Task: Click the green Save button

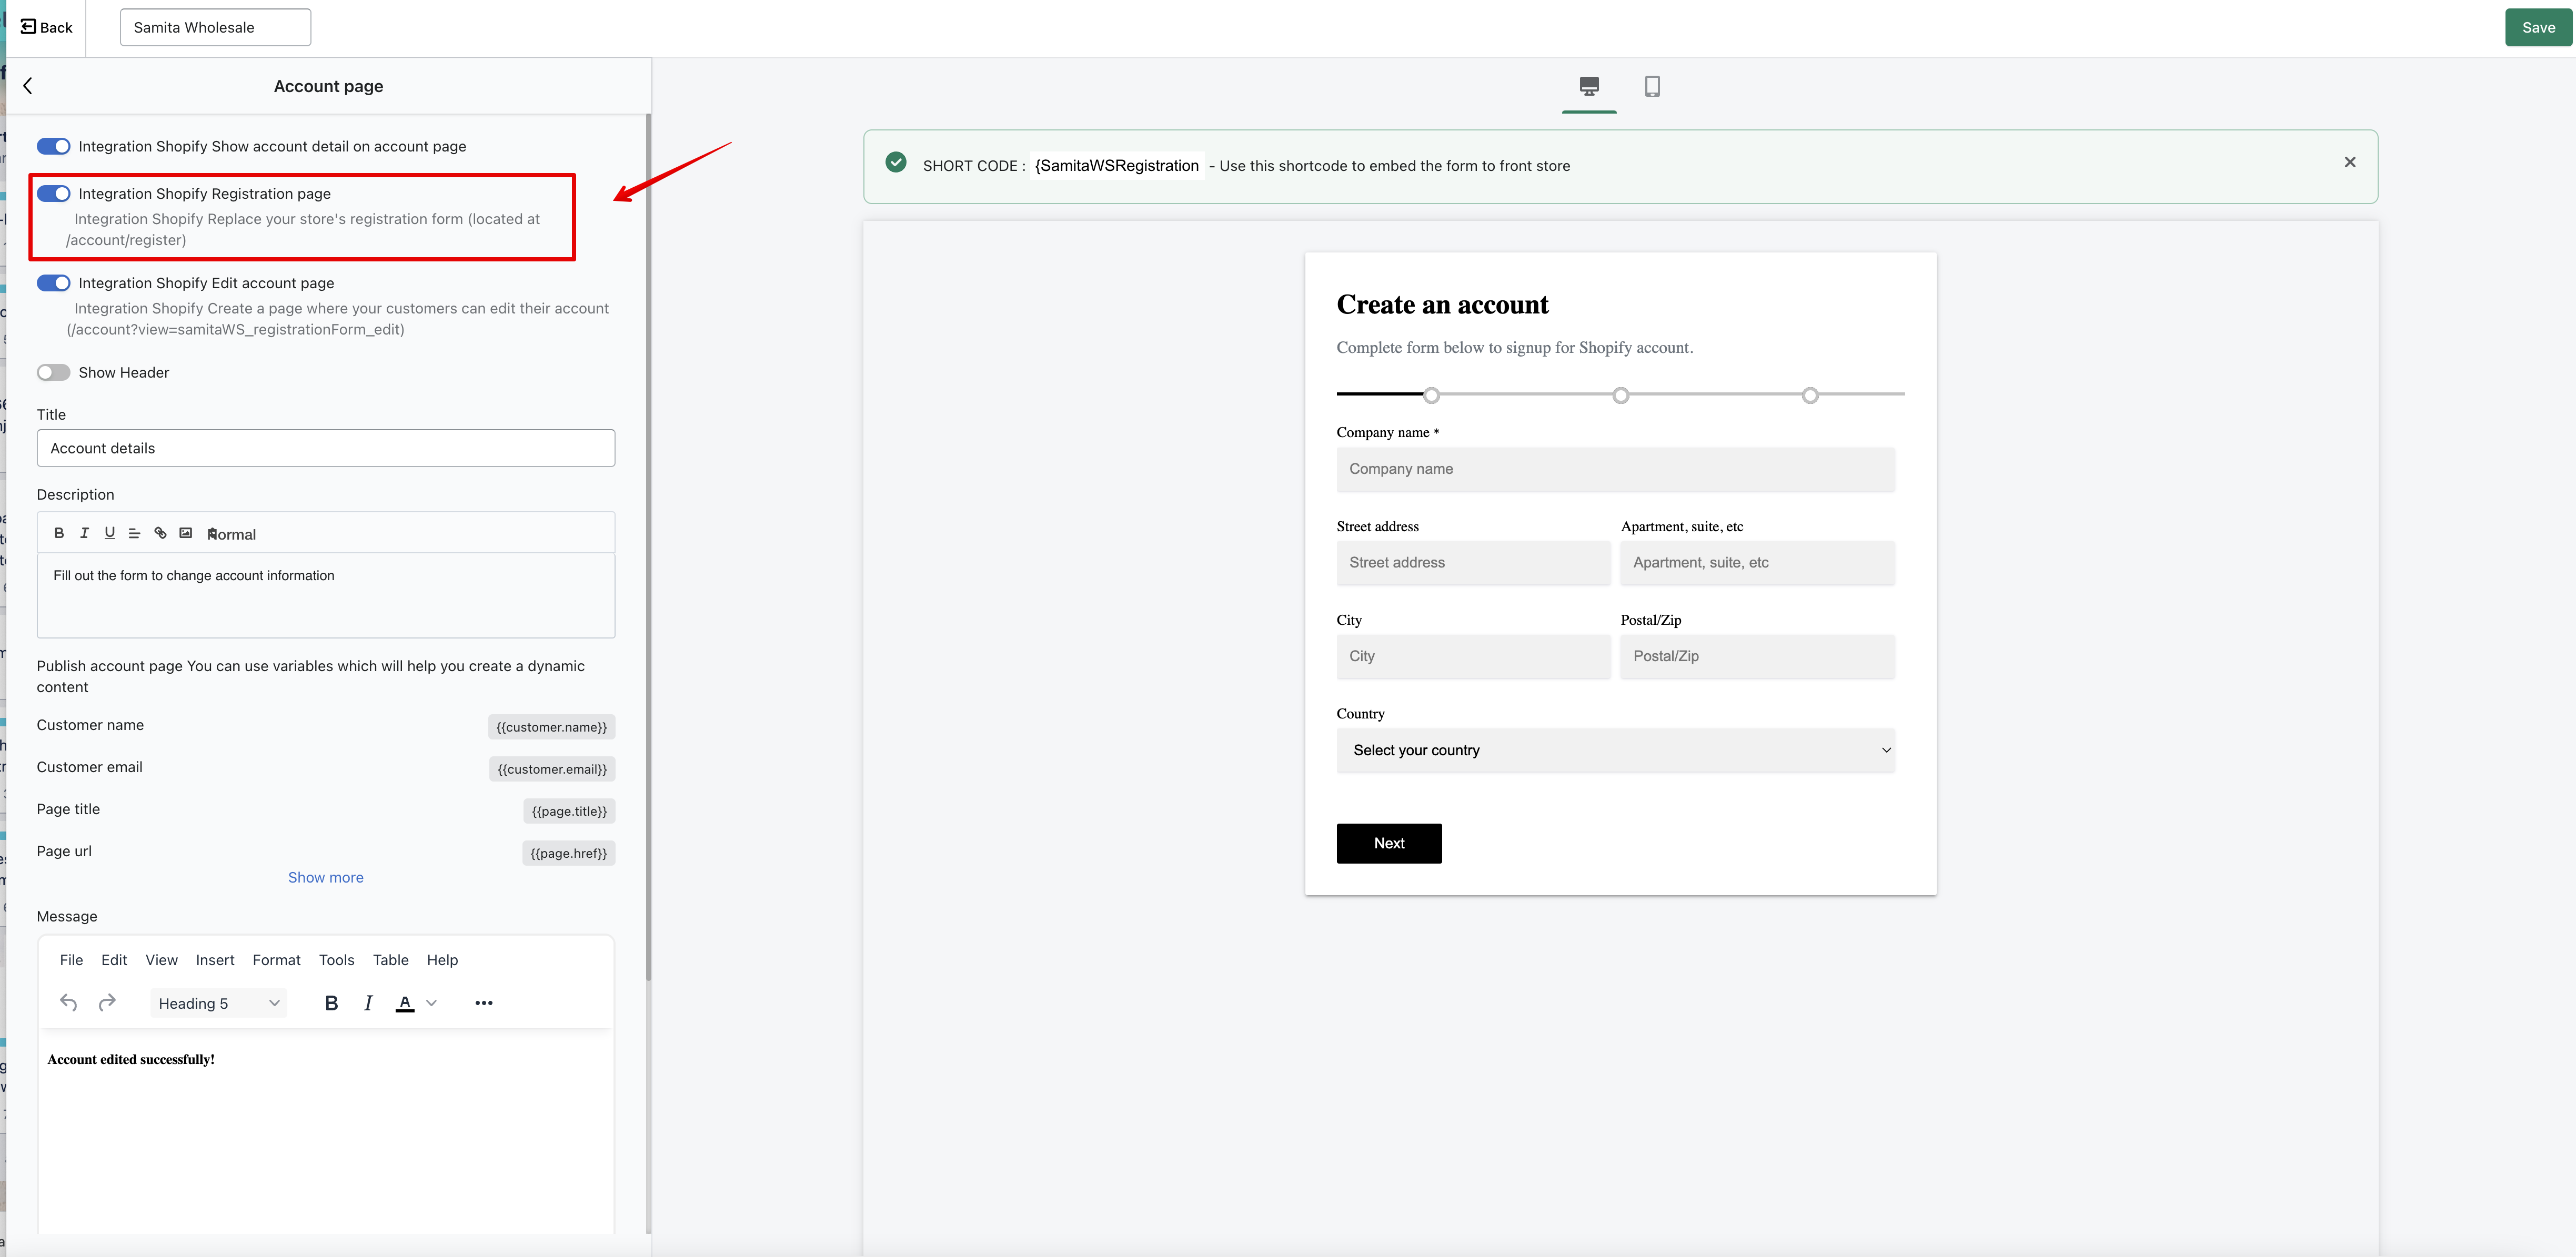Action: [2538, 27]
